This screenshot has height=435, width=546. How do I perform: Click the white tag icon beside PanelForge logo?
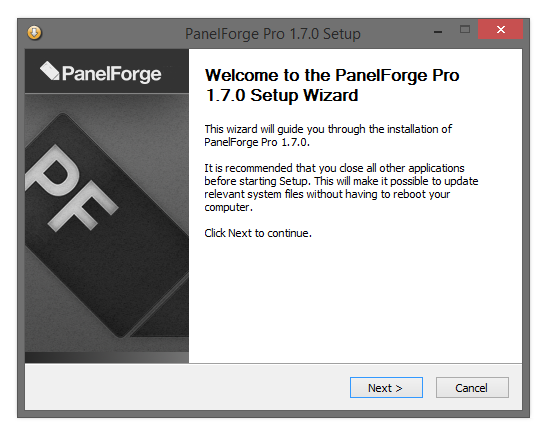(50, 71)
